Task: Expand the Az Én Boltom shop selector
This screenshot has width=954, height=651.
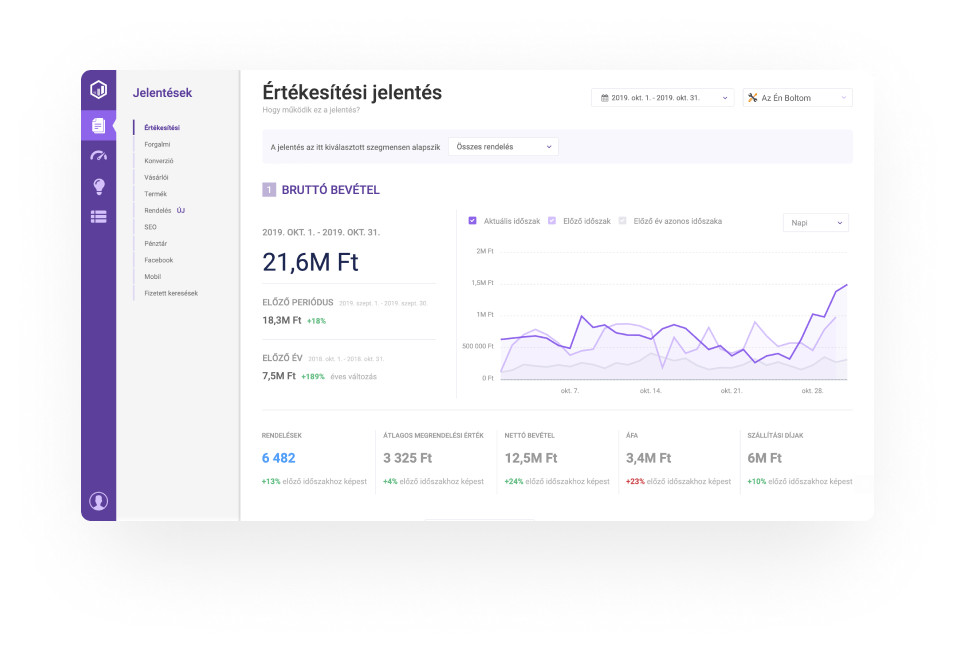Action: [x=797, y=98]
